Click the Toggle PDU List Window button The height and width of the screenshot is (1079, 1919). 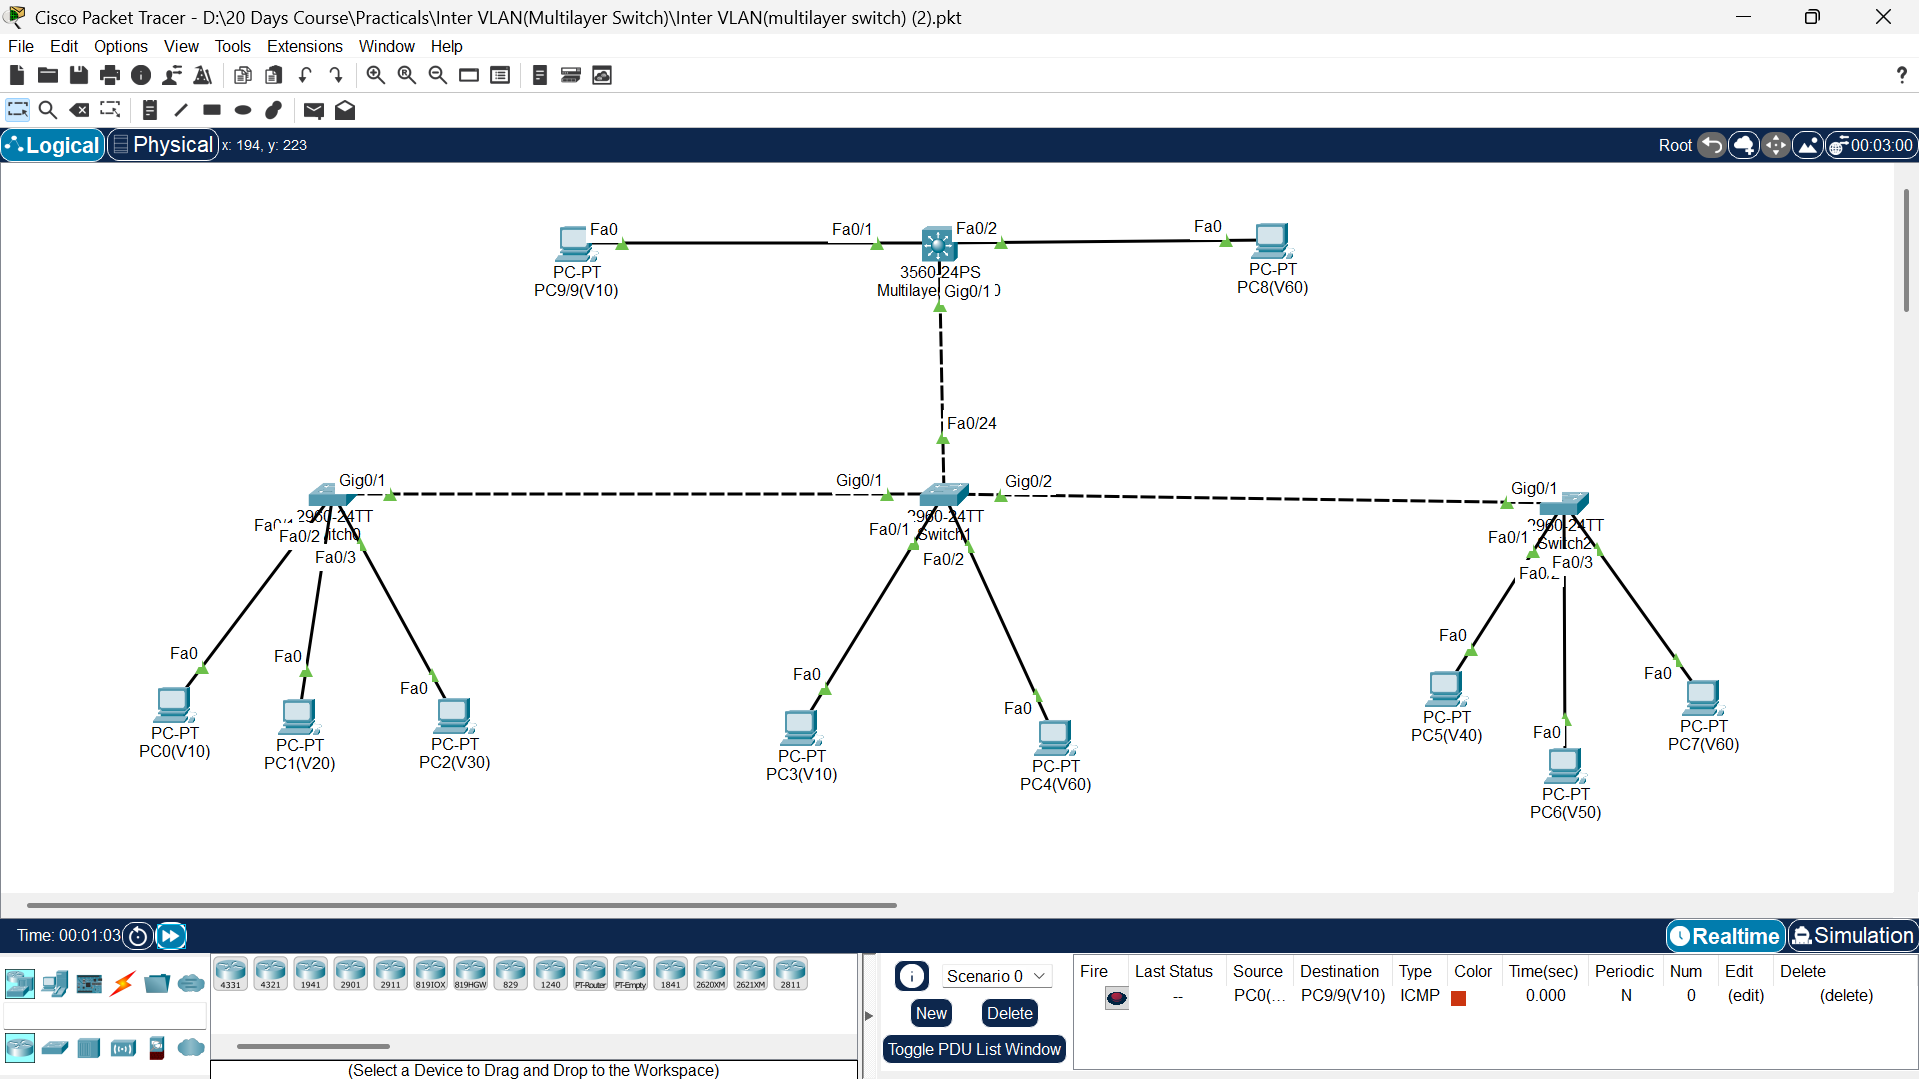(973, 1049)
